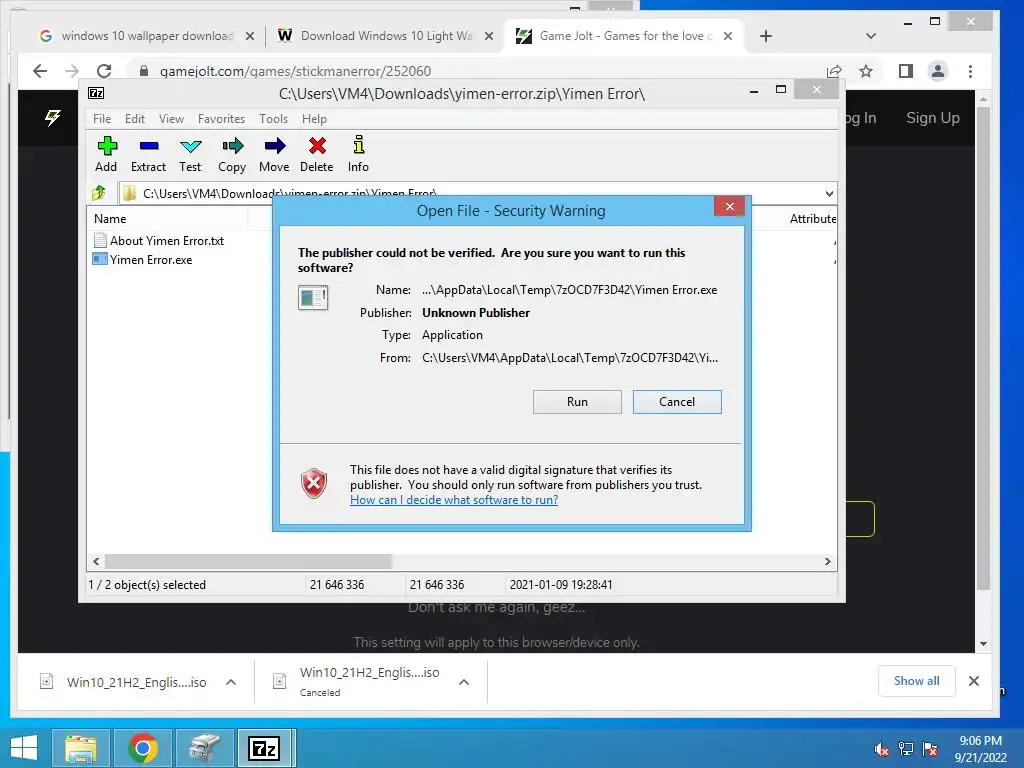Expand options for canceled Win10 iso download
The image size is (1024, 768).
(x=464, y=682)
